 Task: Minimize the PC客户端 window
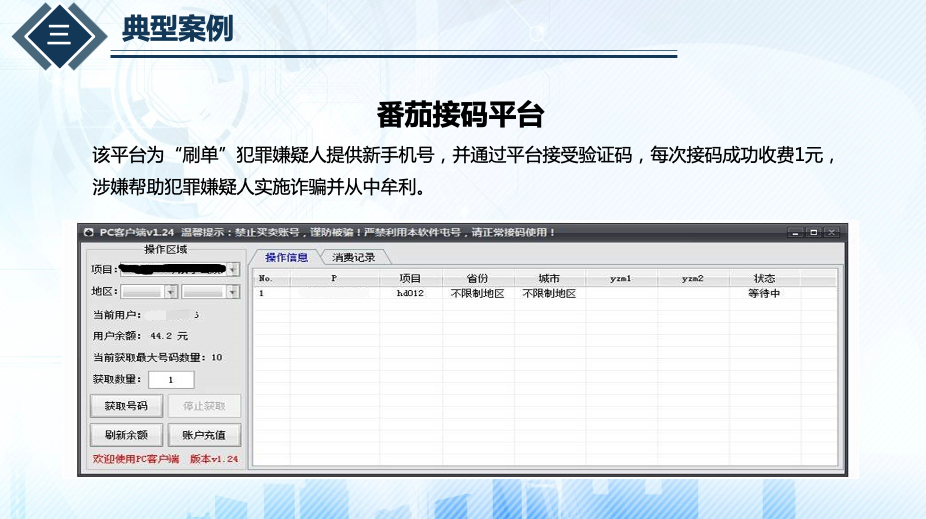[x=796, y=232]
